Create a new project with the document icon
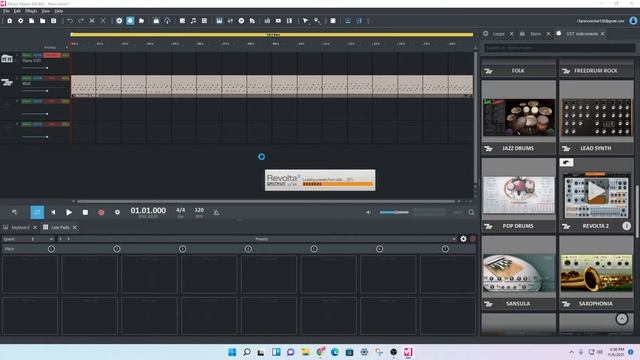This screenshot has height=360, width=640. 31,21
